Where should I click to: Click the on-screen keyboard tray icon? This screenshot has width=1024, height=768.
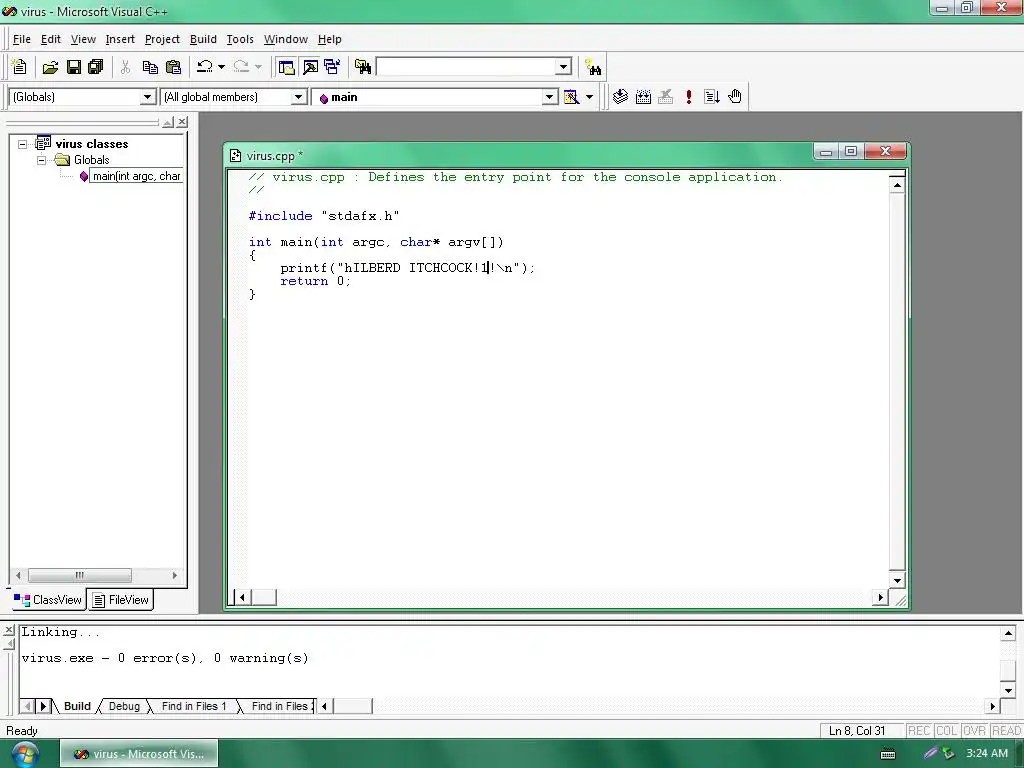[888, 754]
